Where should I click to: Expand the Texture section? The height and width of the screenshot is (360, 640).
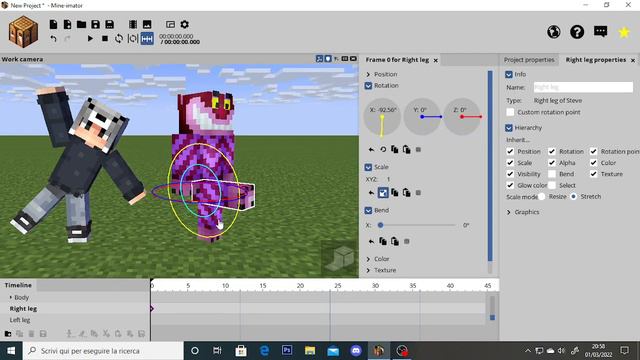coord(368,270)
